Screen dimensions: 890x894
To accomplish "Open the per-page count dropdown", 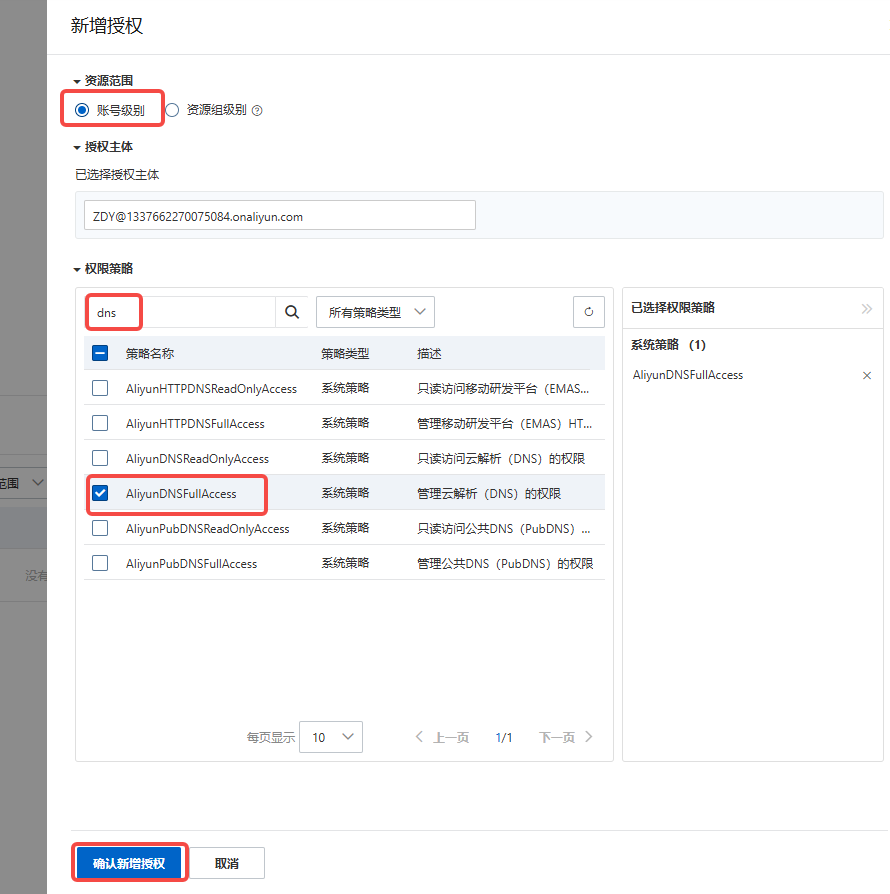I will click(331, 737).
